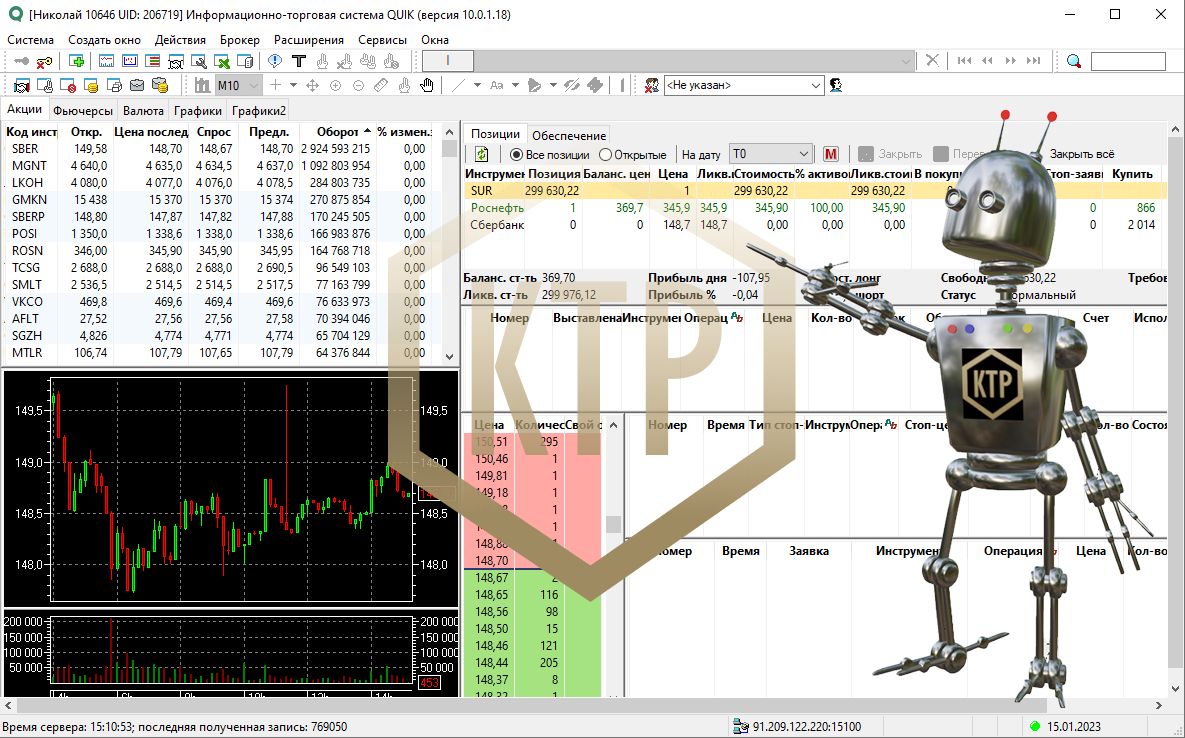This screenshot has height=738, width=1185.
Task: Click the export to Excel window icon
Action: coord(222,61)
